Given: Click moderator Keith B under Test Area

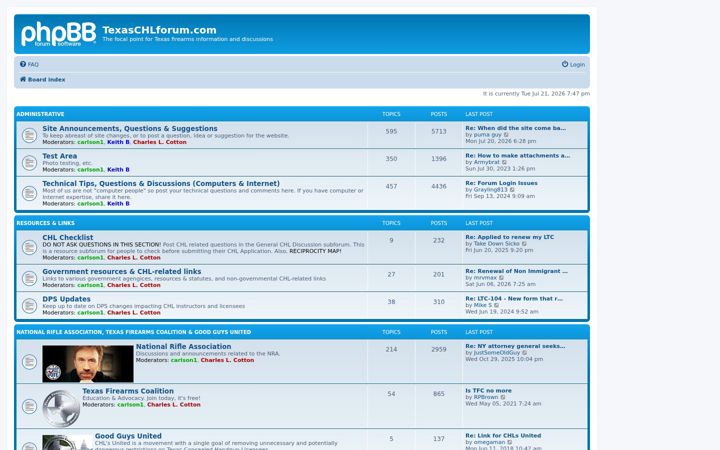Looking at the screenshot, I should (118, 169).
